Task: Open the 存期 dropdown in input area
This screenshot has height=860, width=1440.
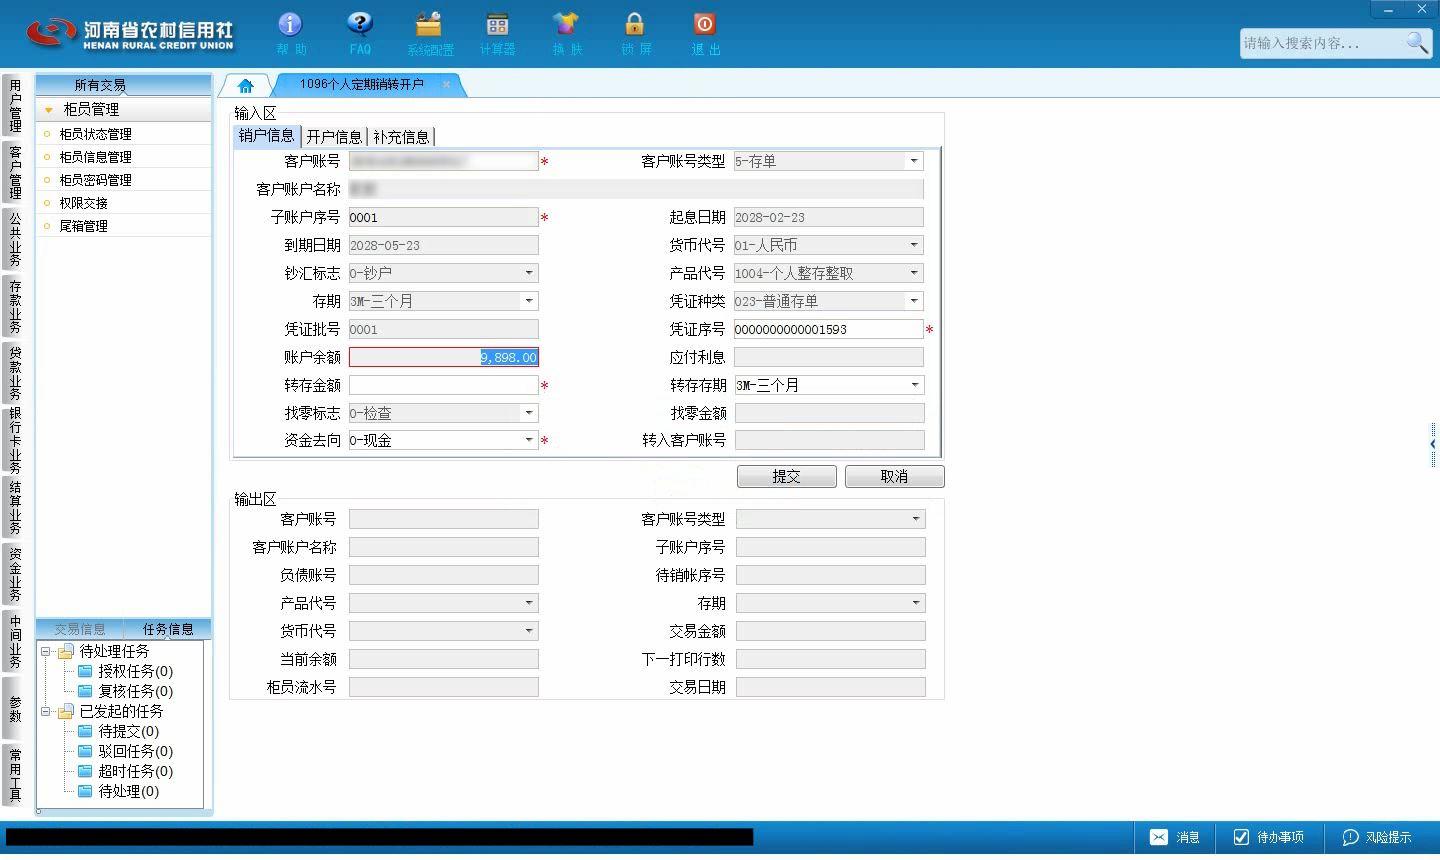Action: pos(529,301)
